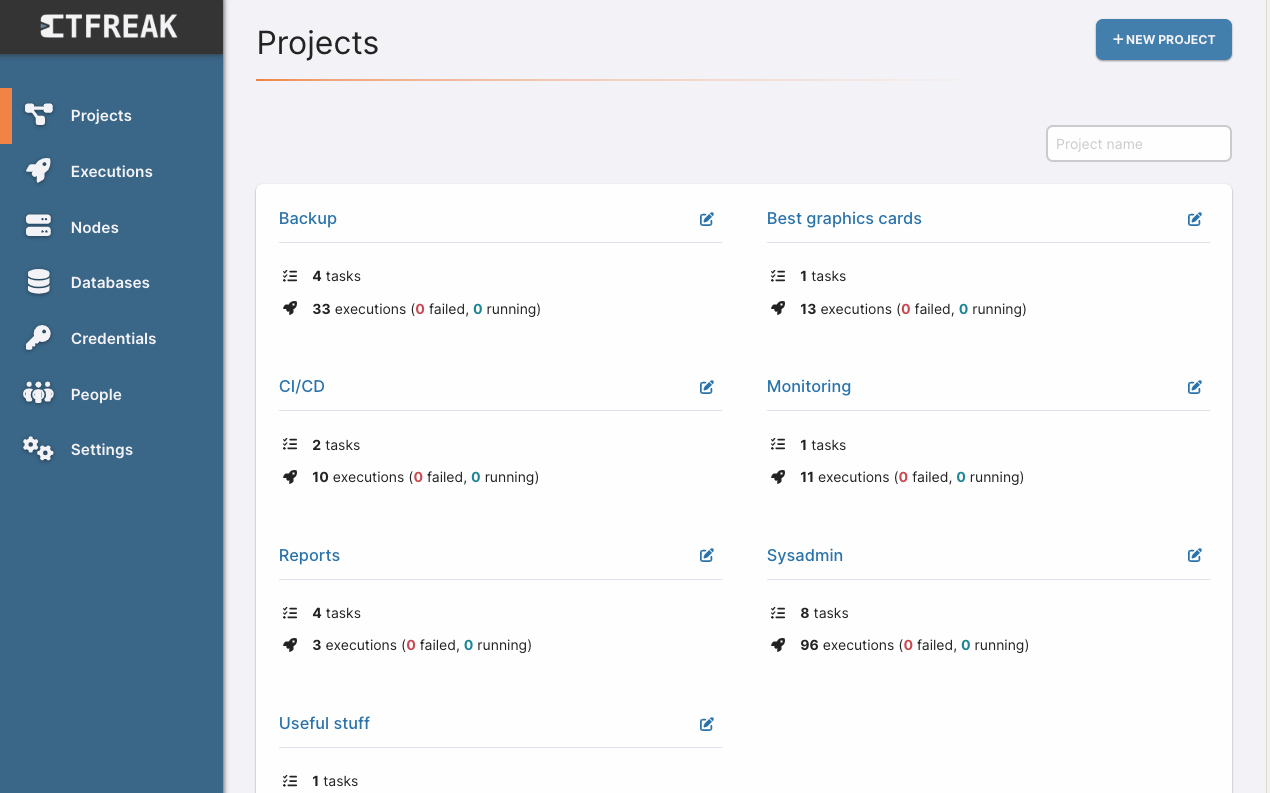Click the '4 tasks' text under Backup

coord(336,276)
